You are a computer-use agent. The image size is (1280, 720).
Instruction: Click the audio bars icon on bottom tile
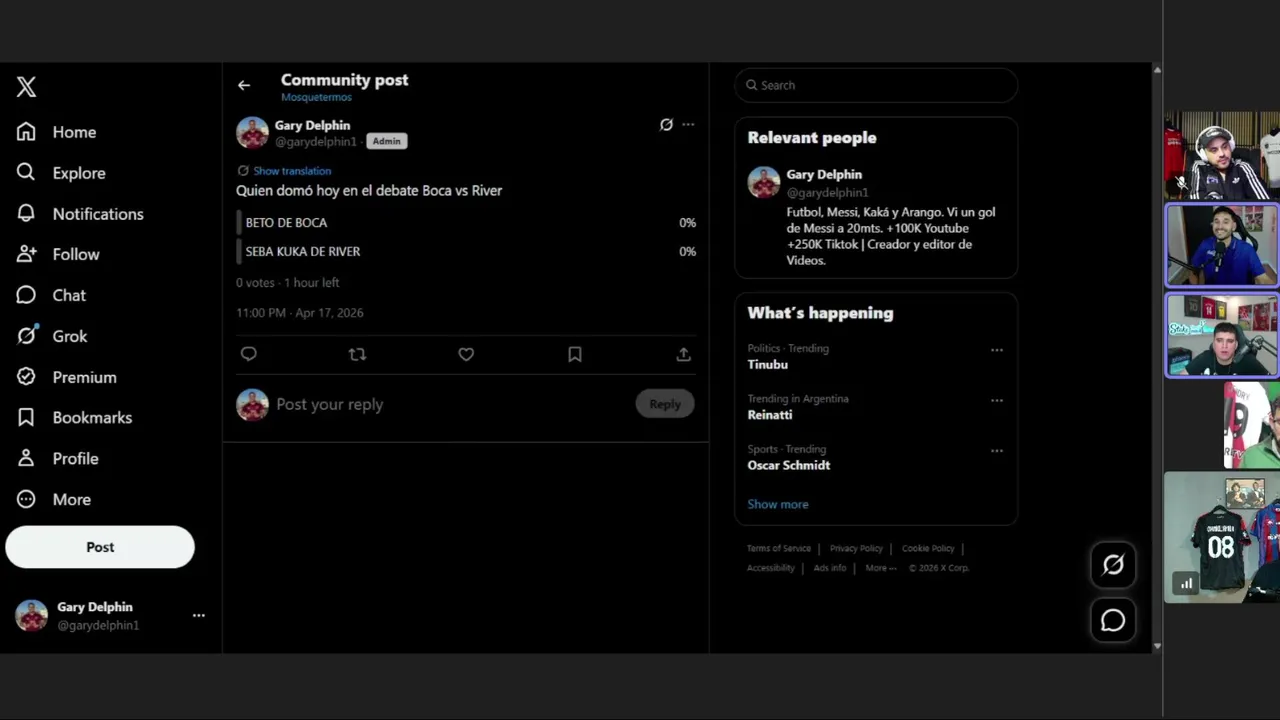(x=1186, y=584)
